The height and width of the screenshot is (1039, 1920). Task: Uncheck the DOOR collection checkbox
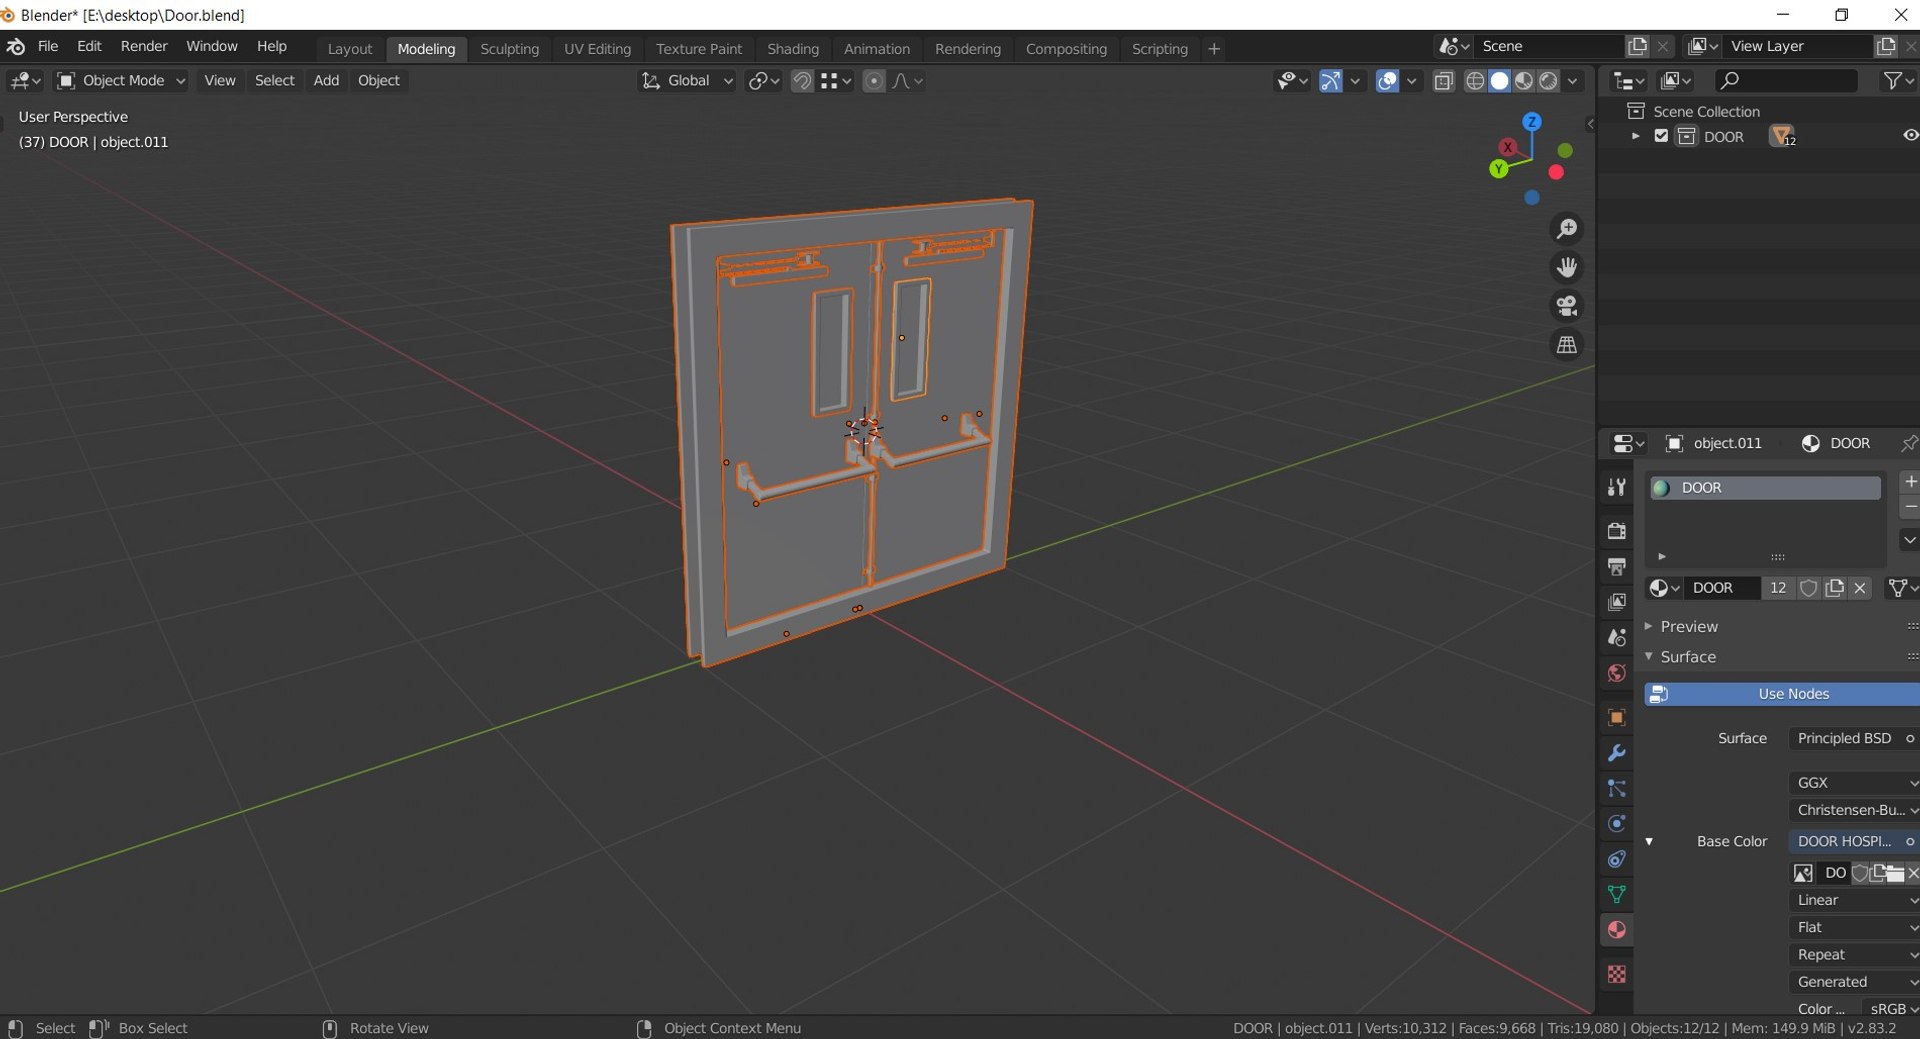(1661, 136)
